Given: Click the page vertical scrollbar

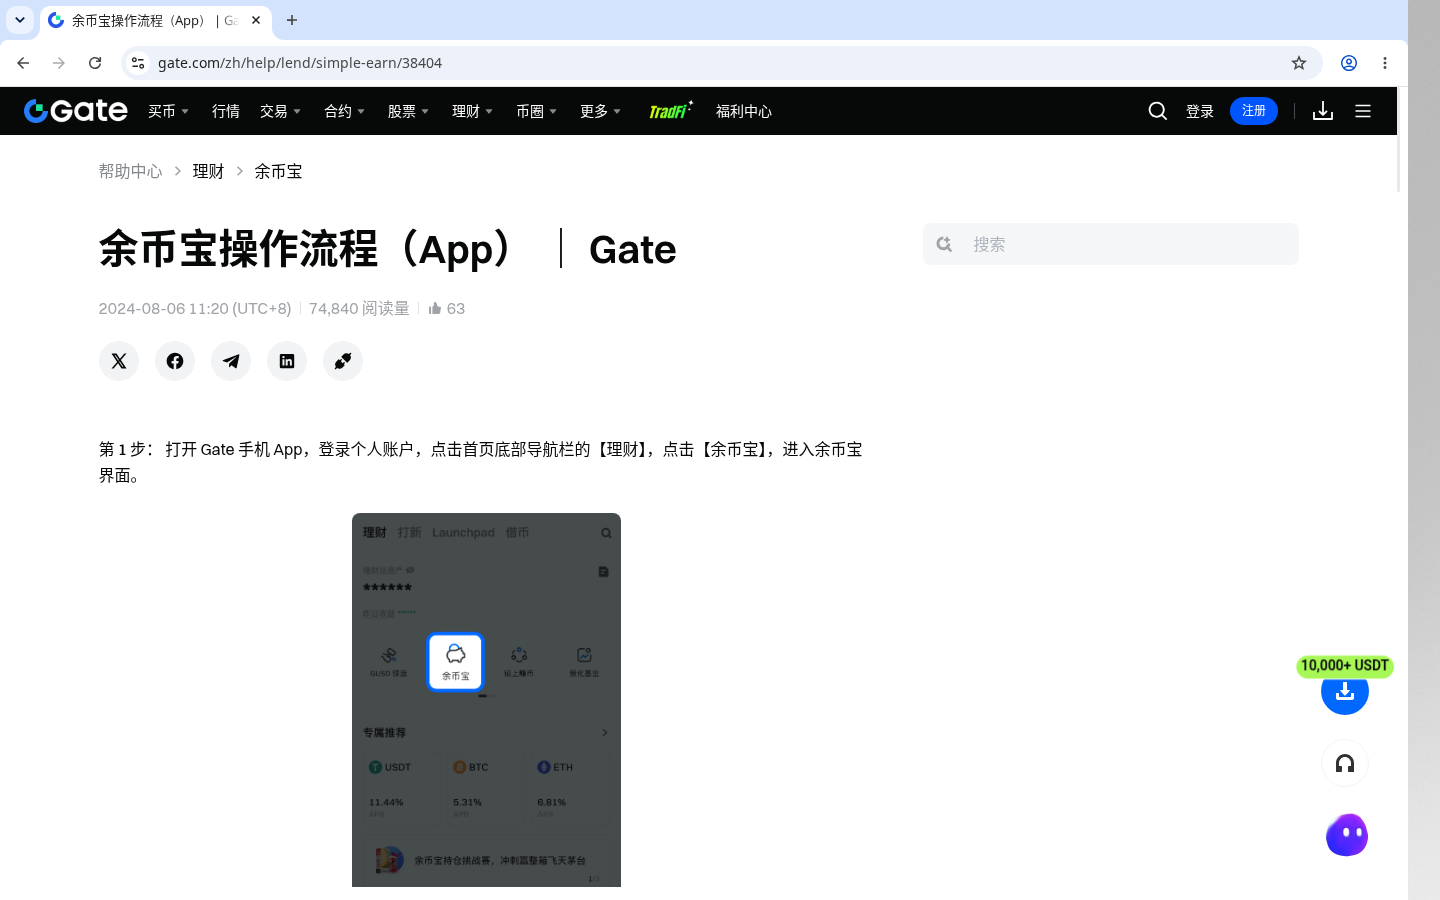Looking at the screenshot, I should (1400, 140).
